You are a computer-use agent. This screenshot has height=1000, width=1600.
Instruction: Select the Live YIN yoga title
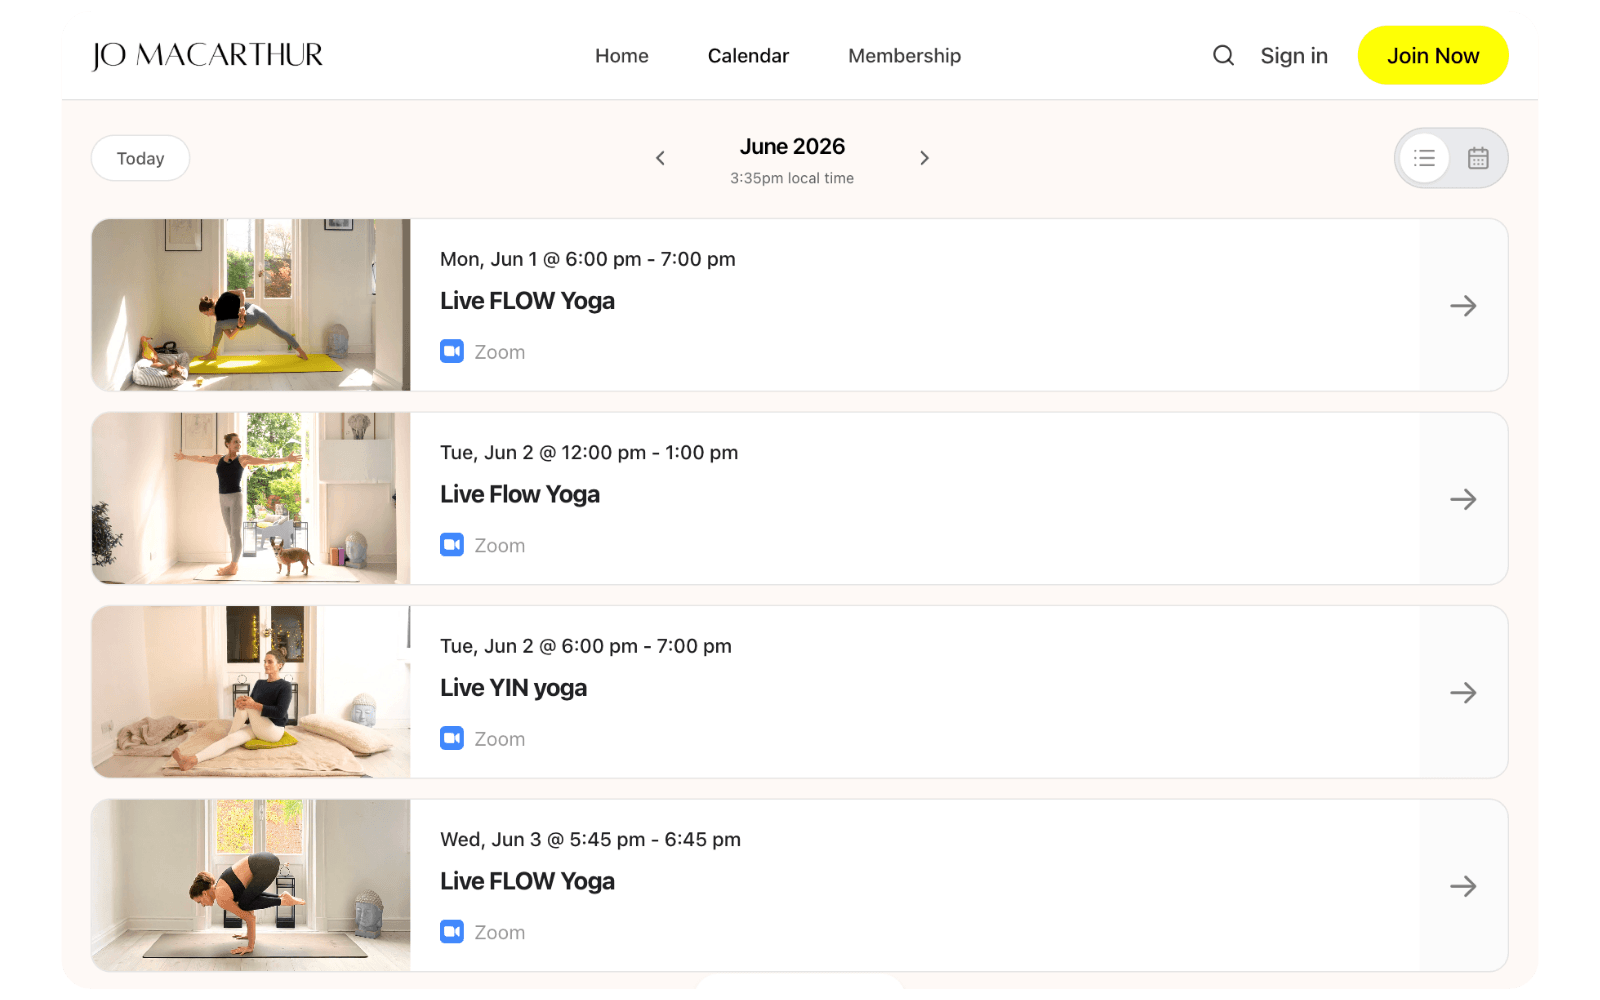(x=513, y=688)
